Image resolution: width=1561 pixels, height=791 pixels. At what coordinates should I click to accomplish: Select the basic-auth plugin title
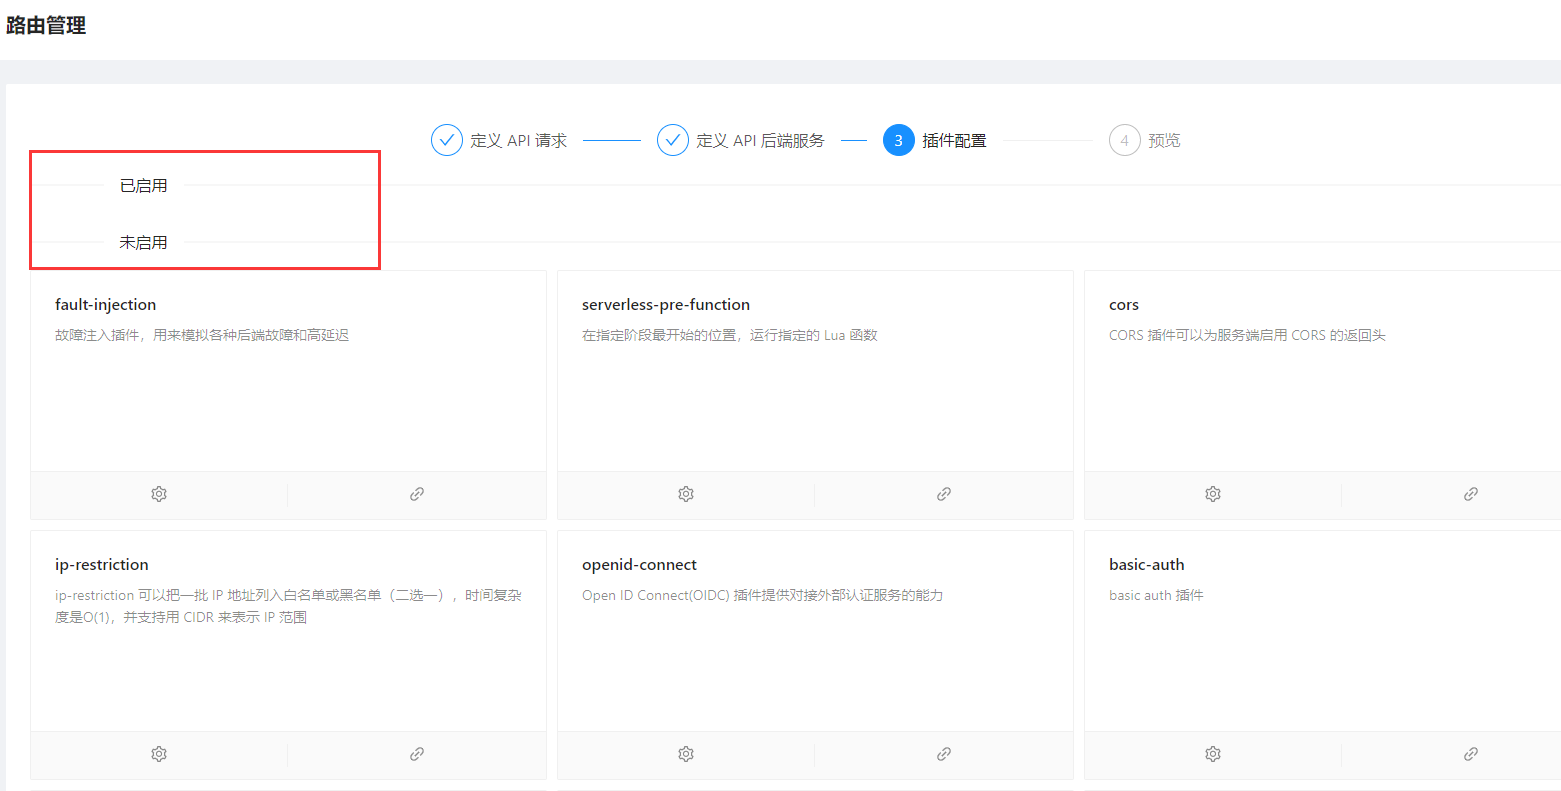click(1147, 565)
